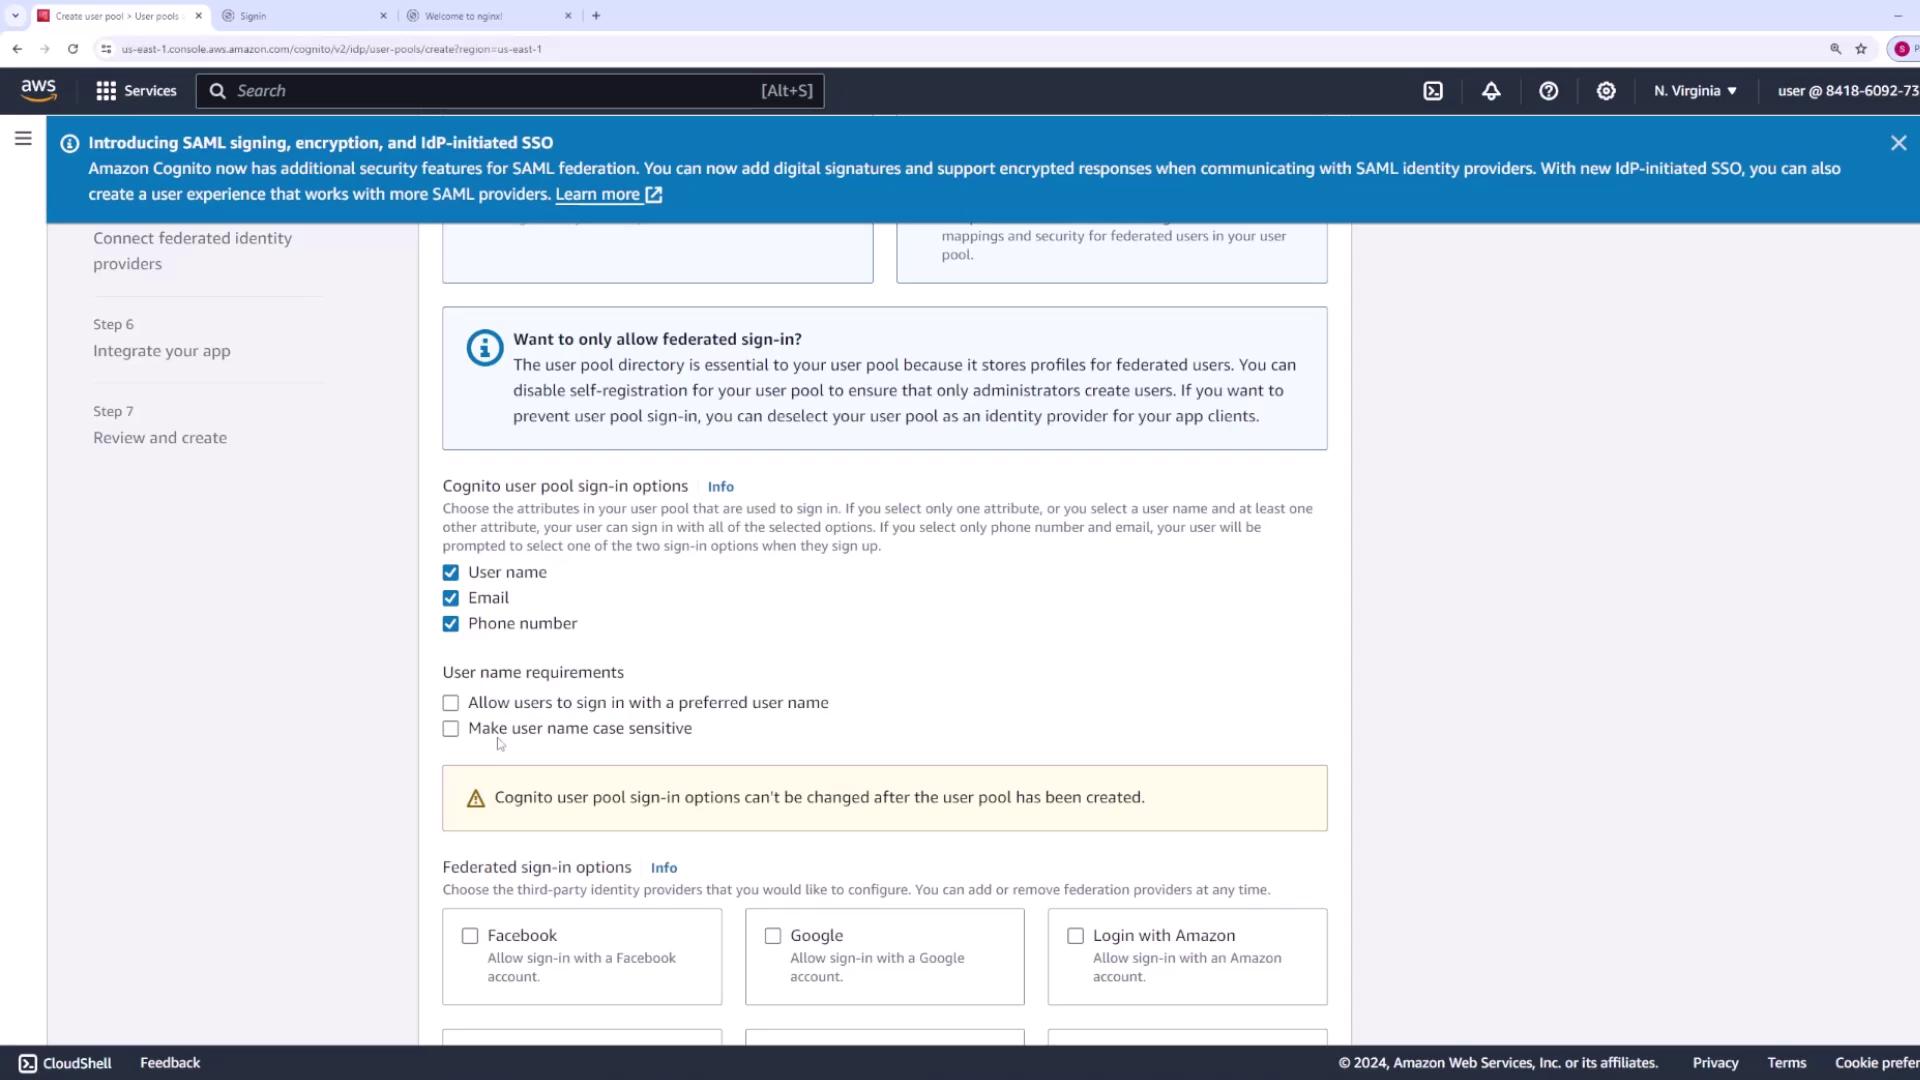Reload the page with browser refresh icon
Viewport: 1920px width, 1080px height.
(73, 48)
